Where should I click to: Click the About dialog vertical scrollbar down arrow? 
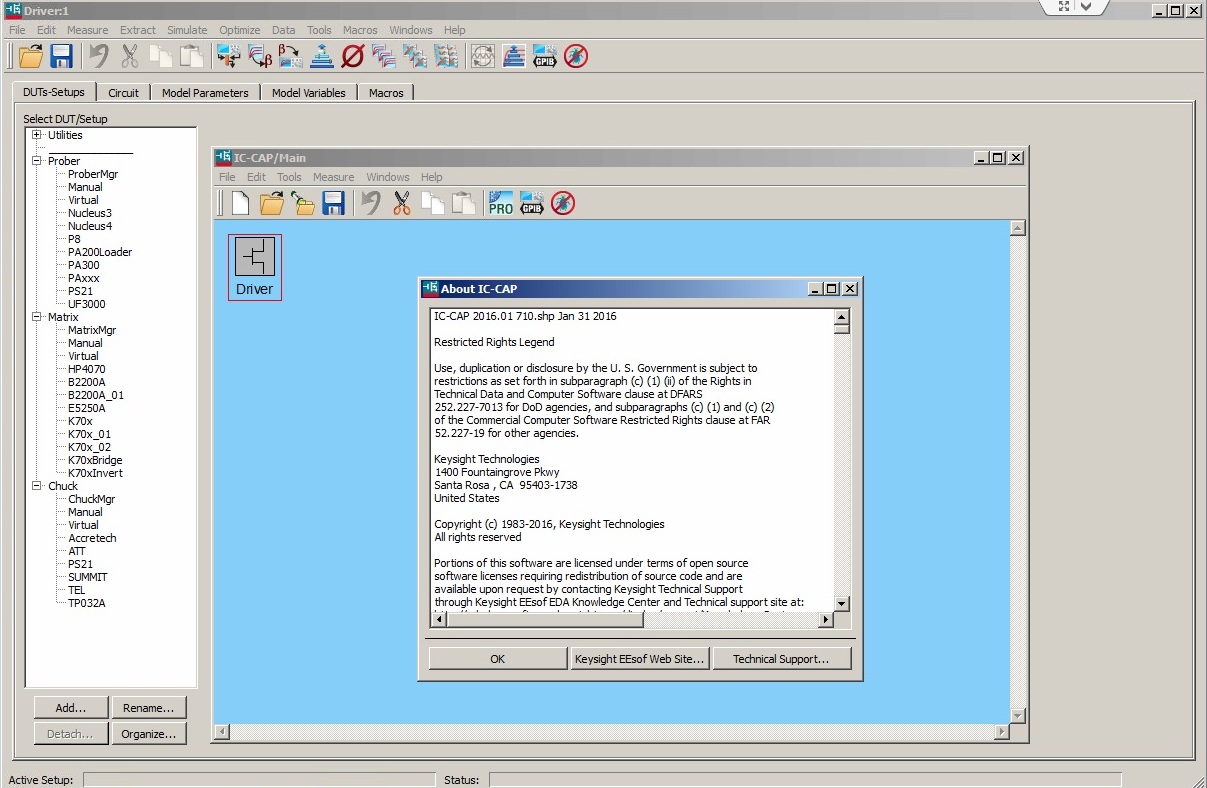tap(842, 604)
